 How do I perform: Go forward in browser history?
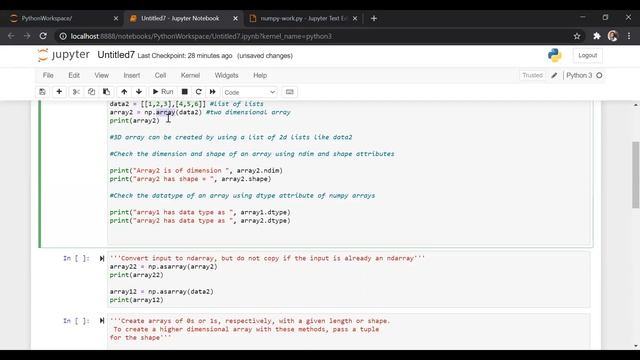point(27,36)
